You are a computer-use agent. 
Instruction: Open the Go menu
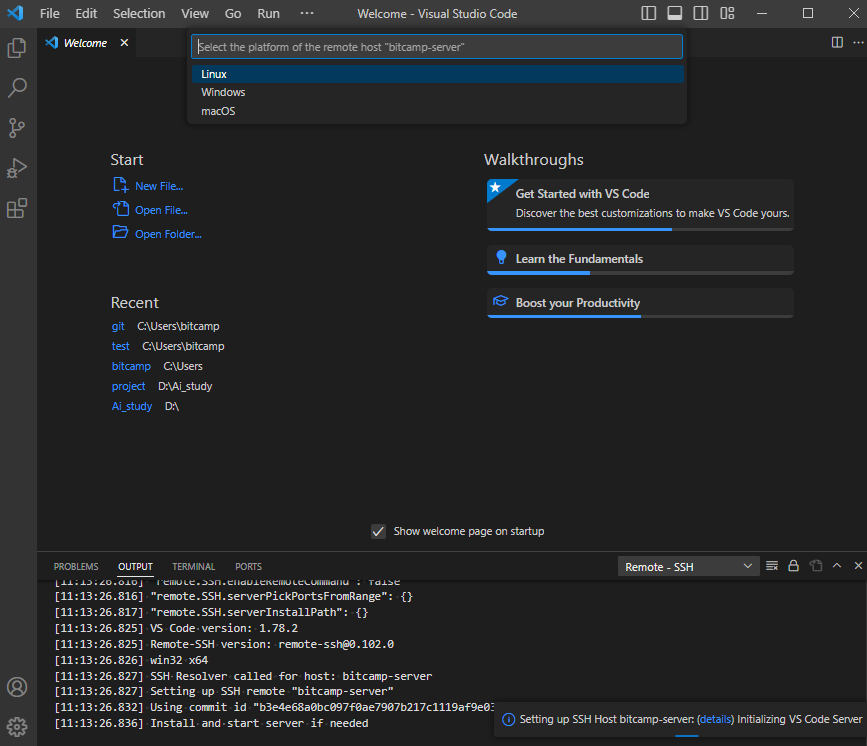[233, 13]
